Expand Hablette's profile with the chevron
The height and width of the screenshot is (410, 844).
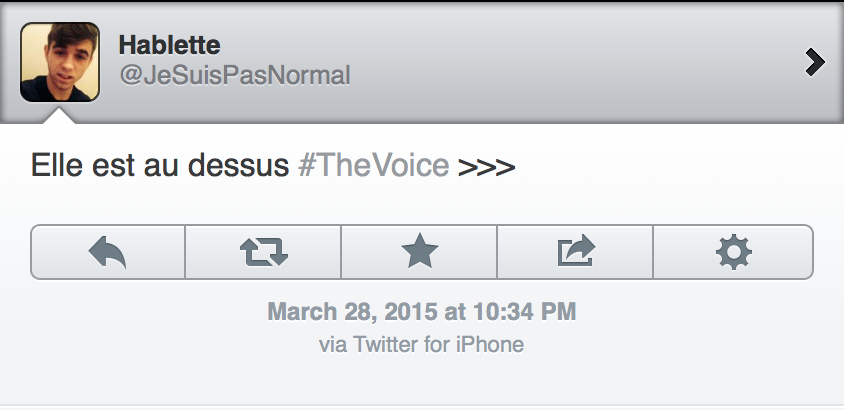pos(815,62)
